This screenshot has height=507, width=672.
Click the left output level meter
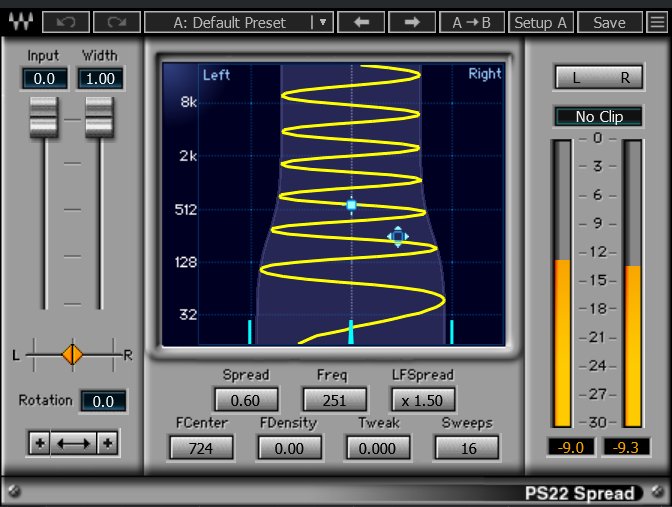[562, 283]
